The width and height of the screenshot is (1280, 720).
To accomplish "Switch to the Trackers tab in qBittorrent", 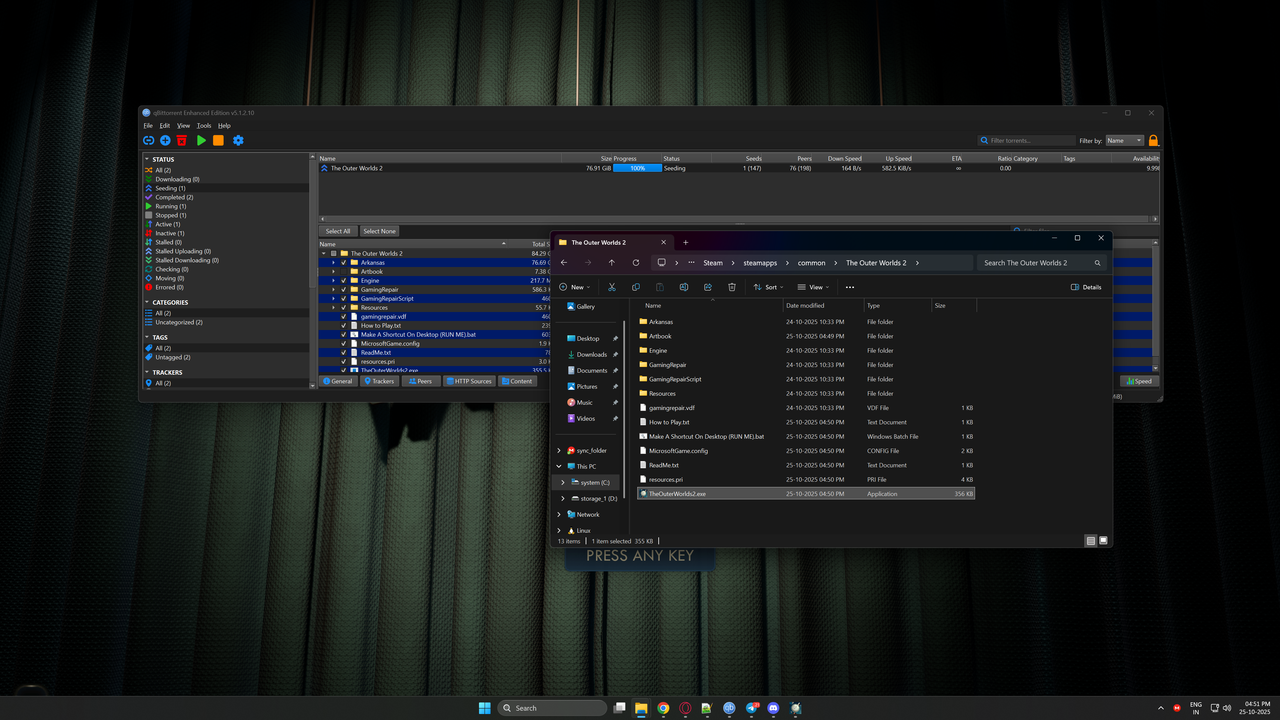I will coord(379,381).
